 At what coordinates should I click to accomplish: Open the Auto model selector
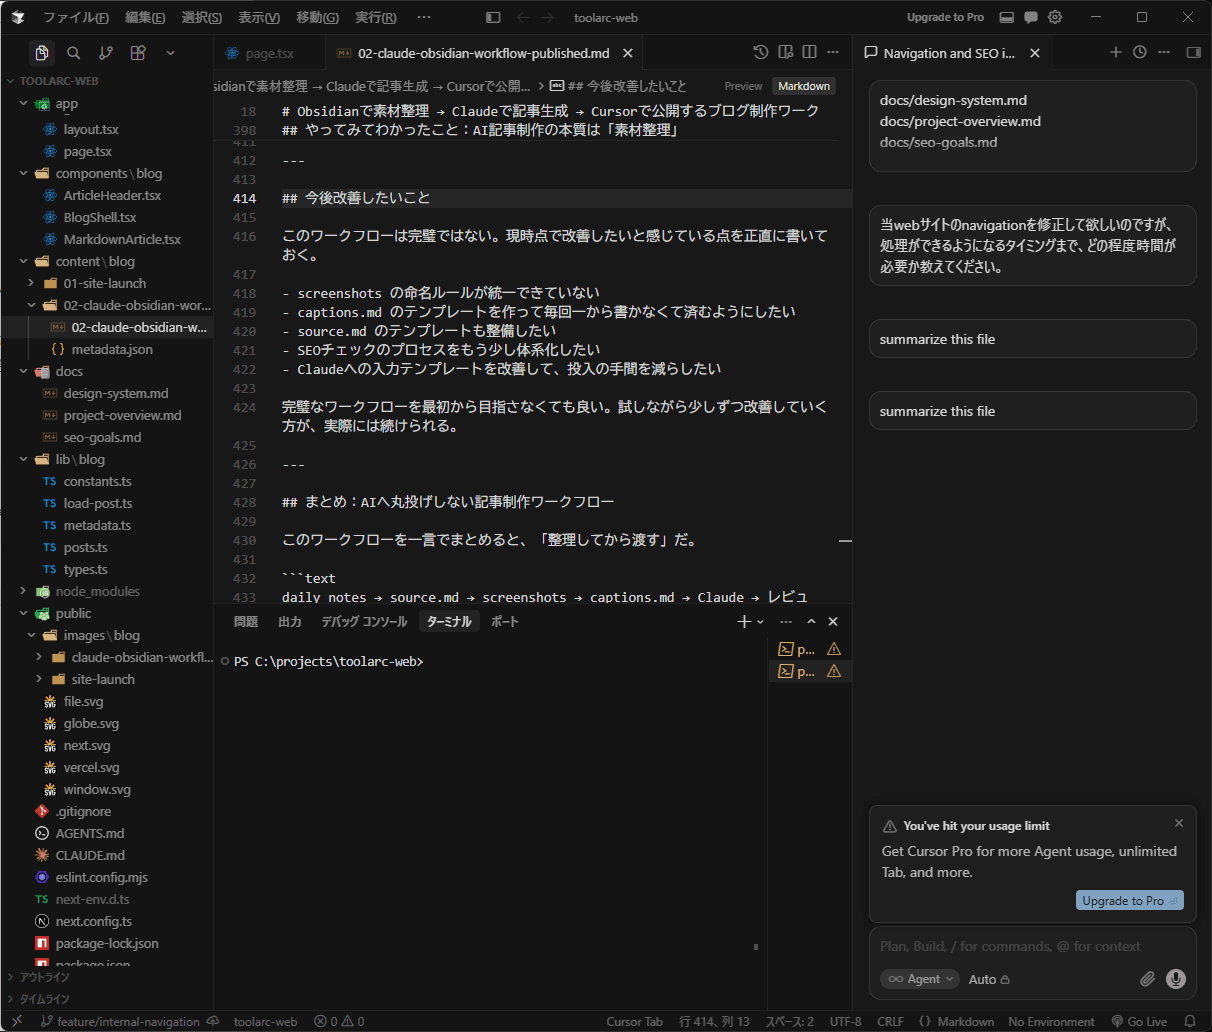(x=989, y=979)
